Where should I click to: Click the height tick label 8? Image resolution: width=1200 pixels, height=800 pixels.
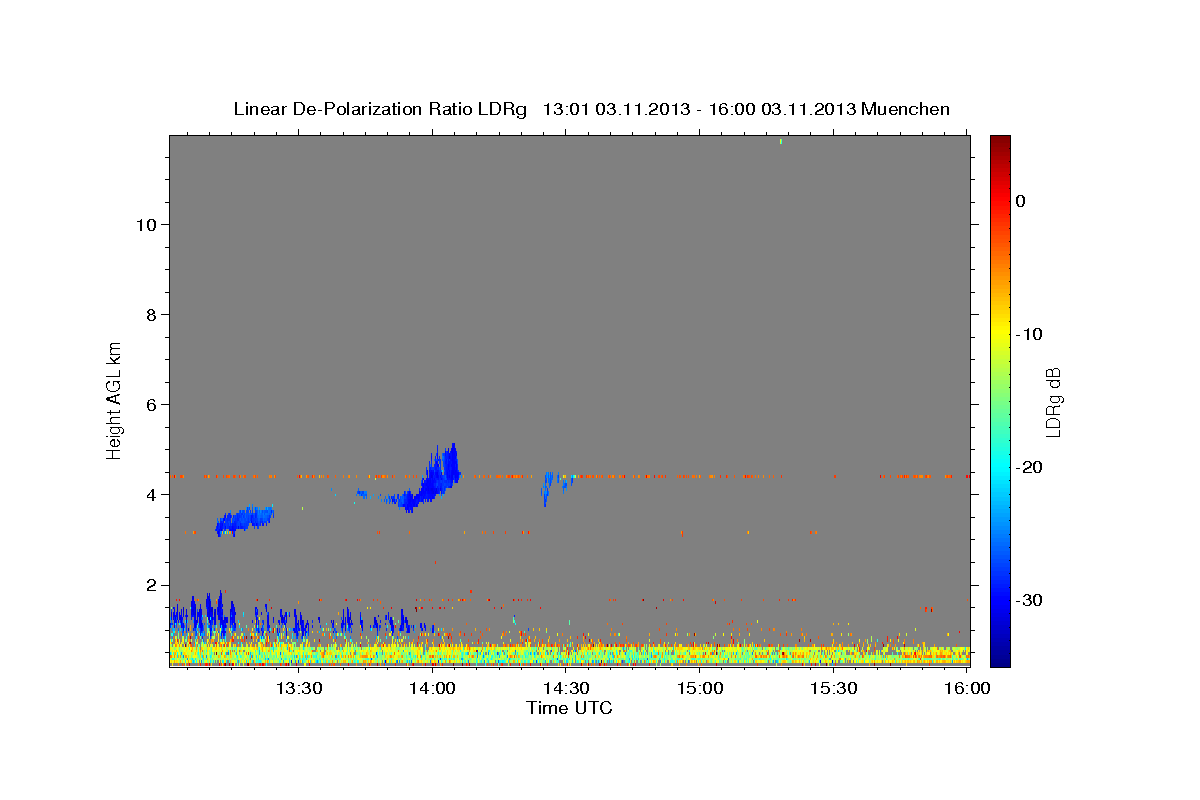click(x=152, y=315)
